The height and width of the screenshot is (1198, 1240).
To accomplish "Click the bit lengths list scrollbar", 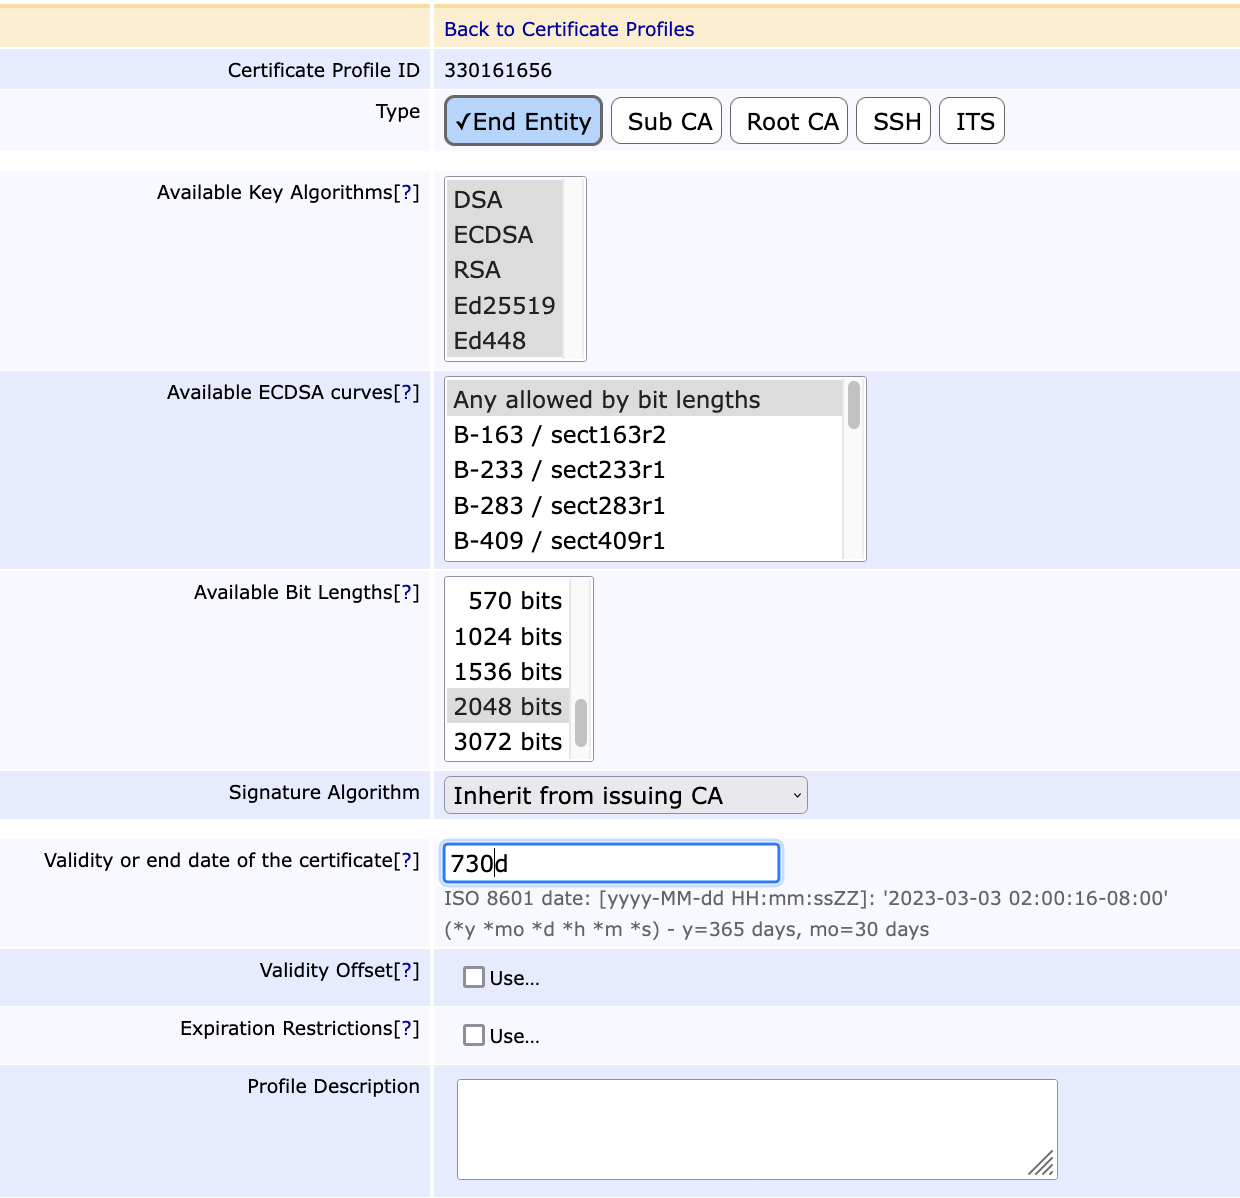I will click(581, 722).
